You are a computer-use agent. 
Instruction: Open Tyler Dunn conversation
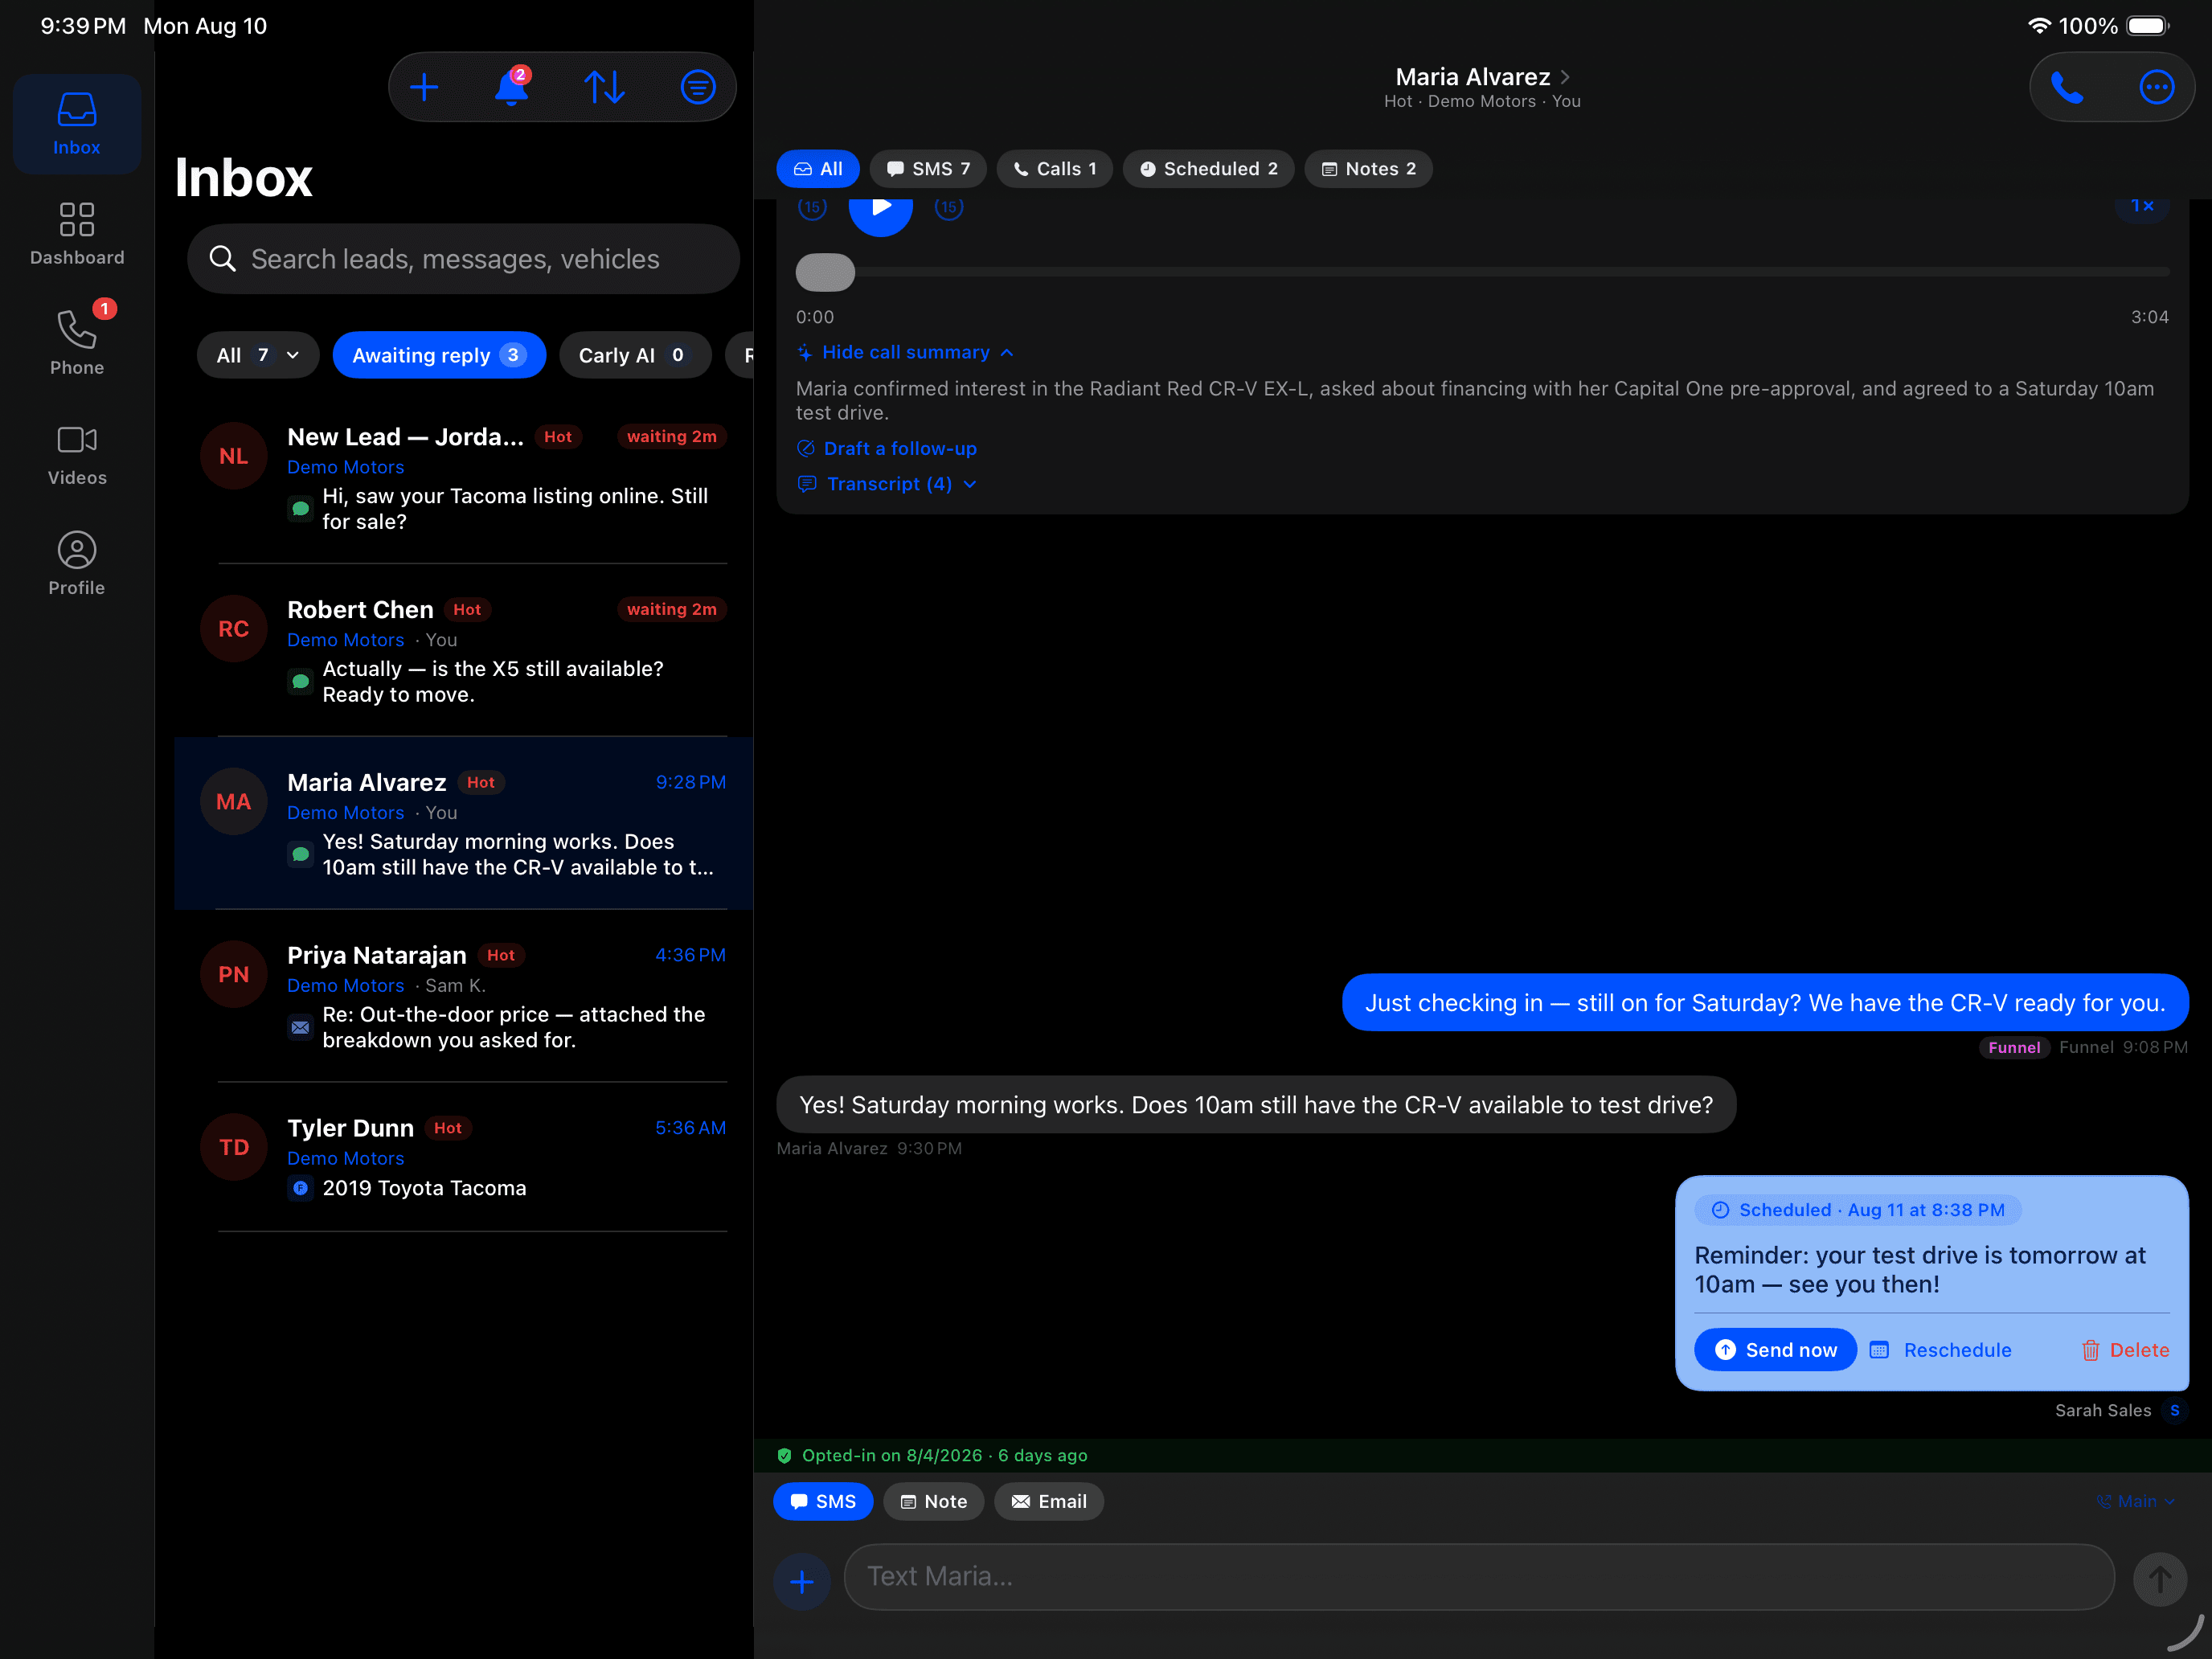(464, 1157)
